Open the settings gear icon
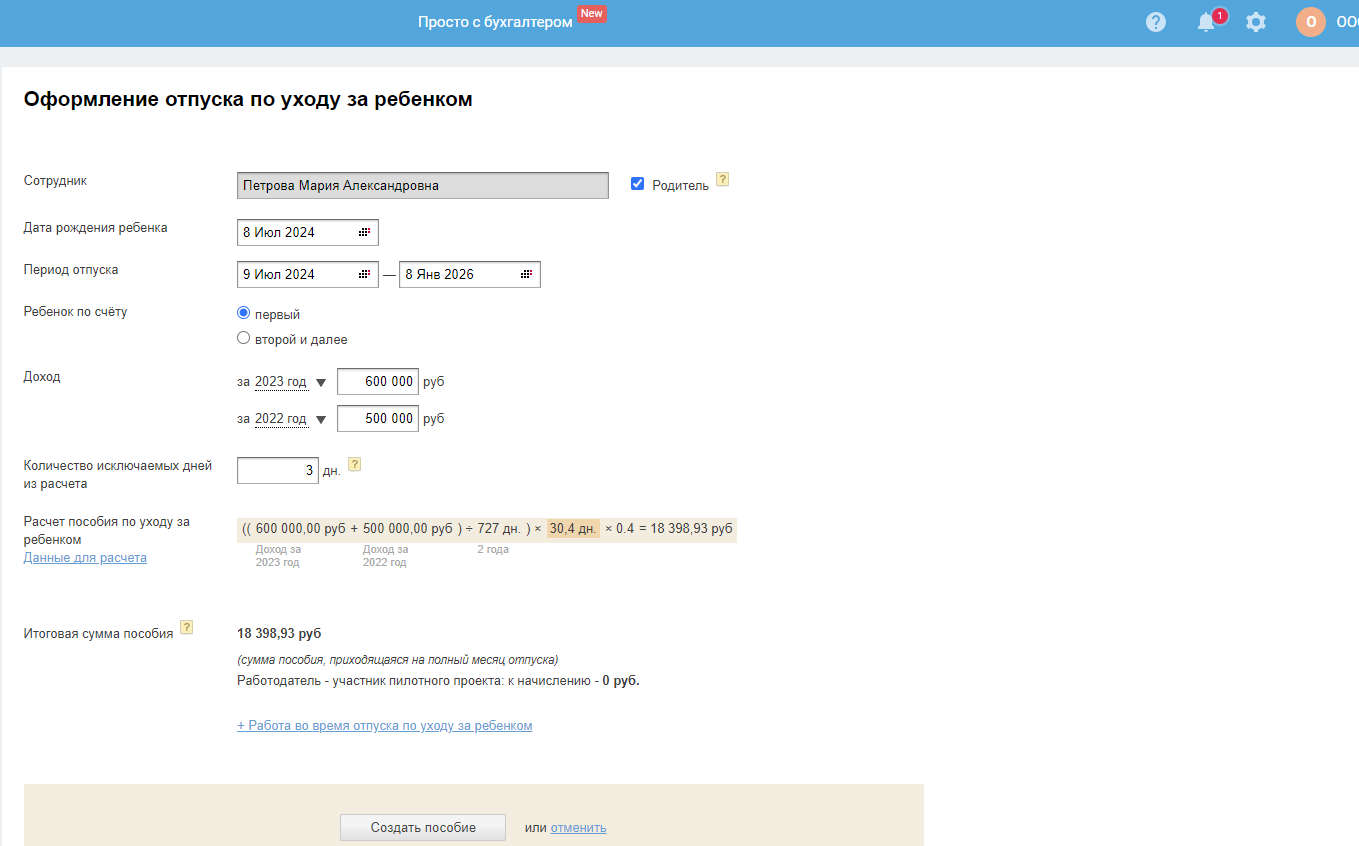The width and height of the screenshot is (1359, 846). click(x=1256, y=22)
